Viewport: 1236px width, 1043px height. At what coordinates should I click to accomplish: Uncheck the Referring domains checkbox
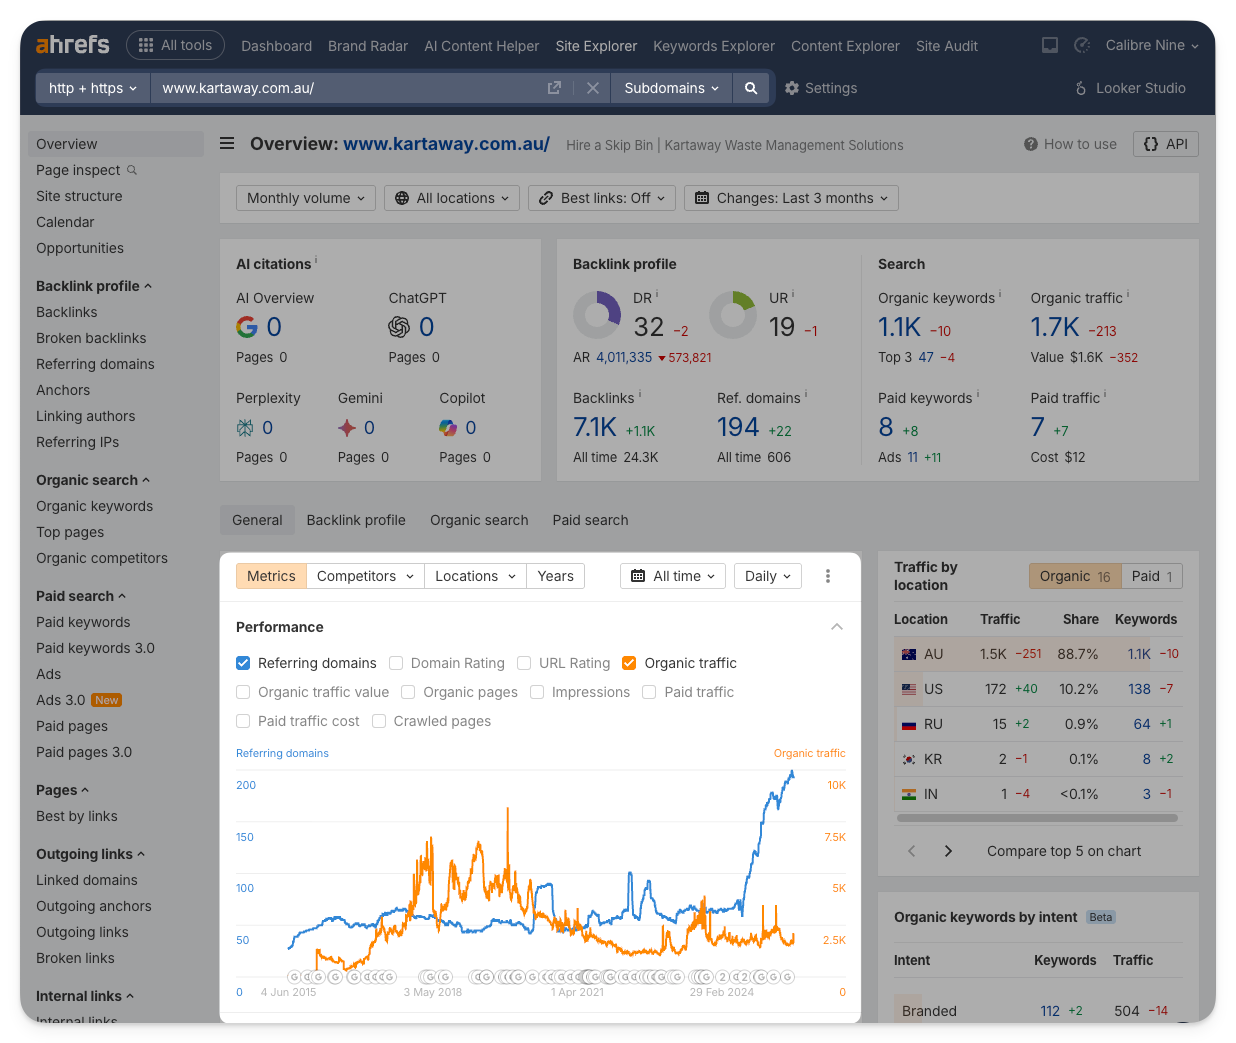(243, 663)
